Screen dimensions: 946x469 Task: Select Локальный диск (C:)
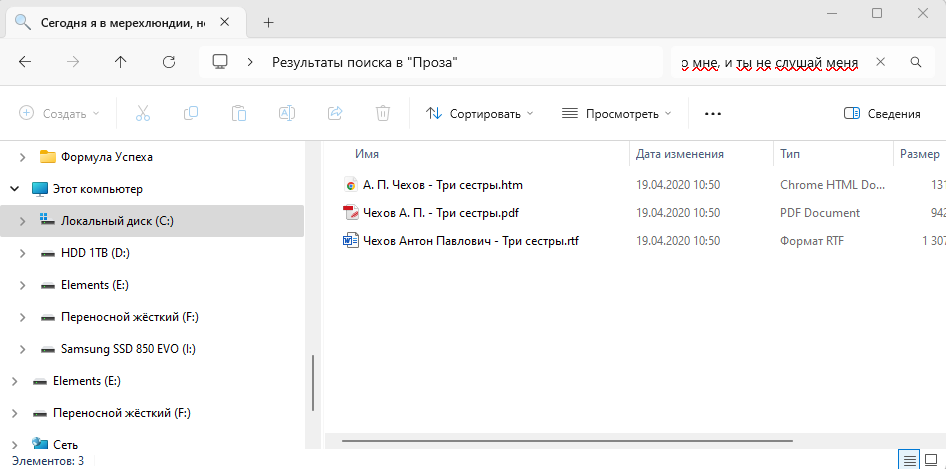coord(117,222)
